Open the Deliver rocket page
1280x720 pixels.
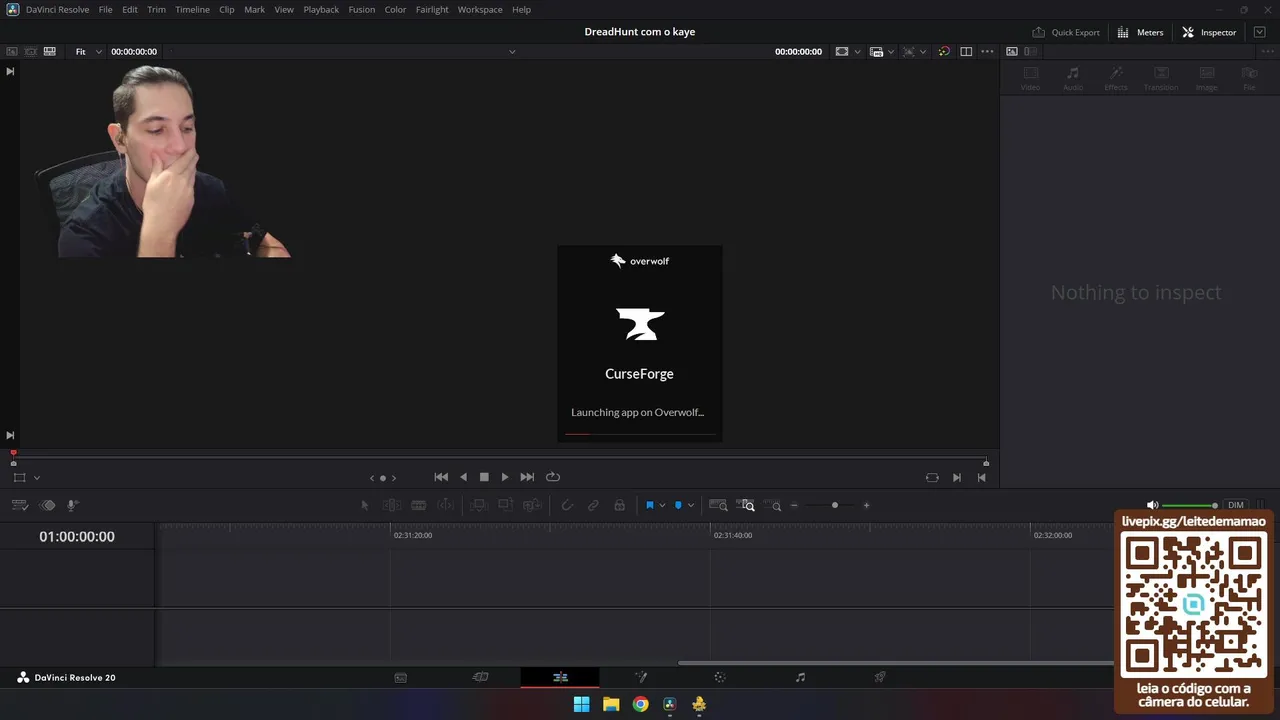[x=880, y=677]
